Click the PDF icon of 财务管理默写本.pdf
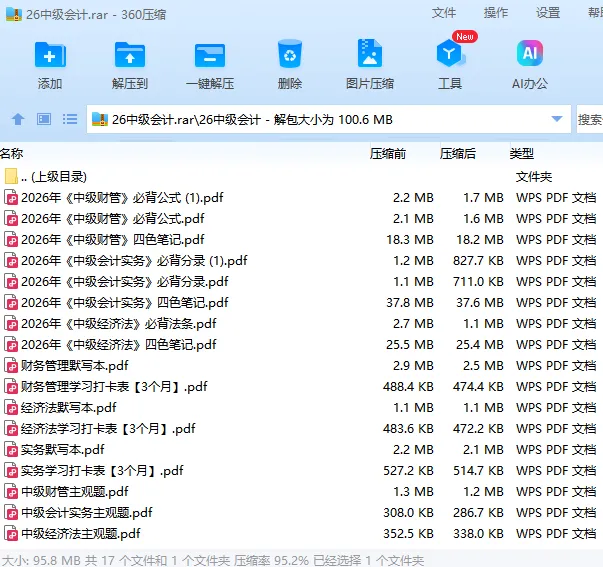The width and height of the screenshot is (603, 567). (12, 366)
